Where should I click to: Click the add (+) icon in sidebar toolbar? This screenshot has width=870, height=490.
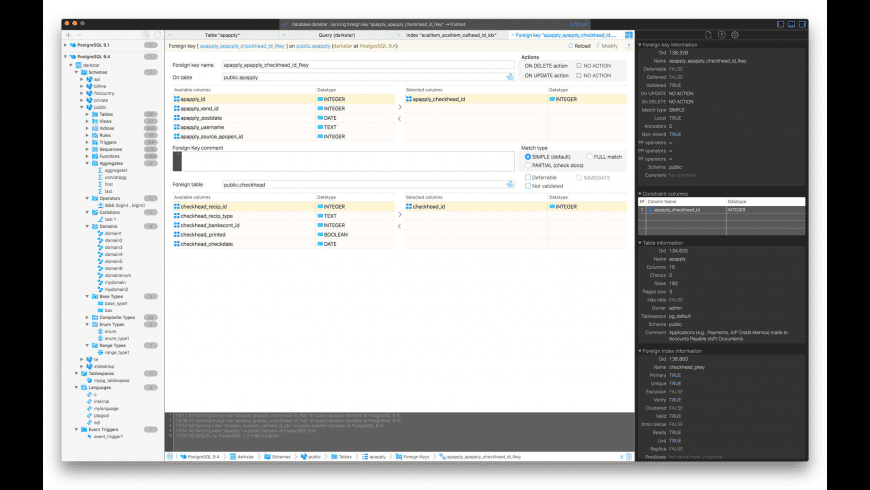pos(68,35)
